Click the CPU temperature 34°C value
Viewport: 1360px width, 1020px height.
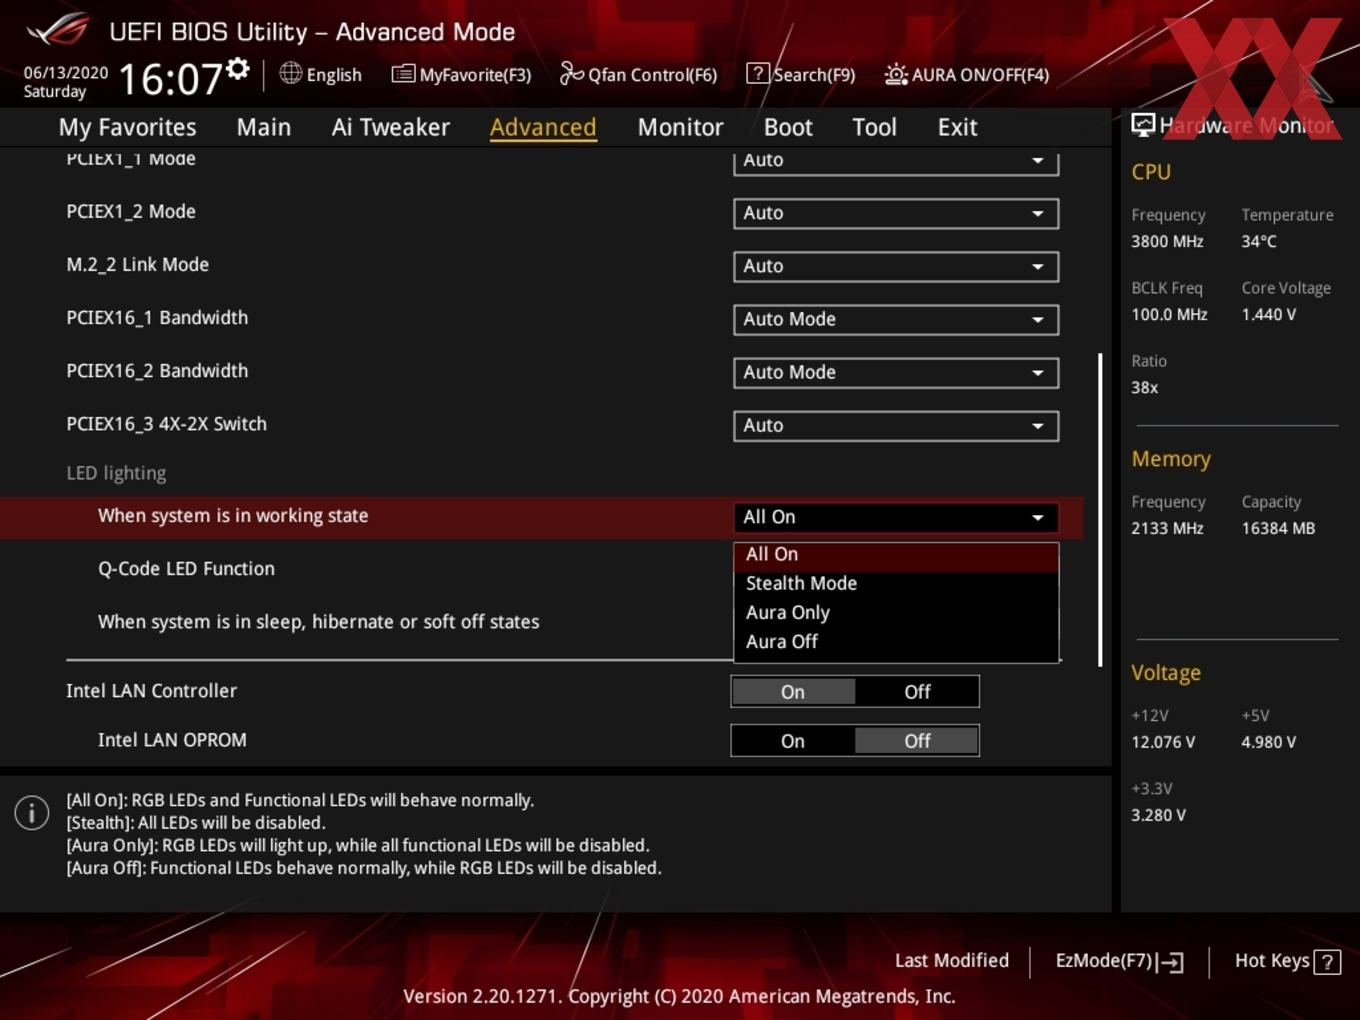pos(1259,241)
